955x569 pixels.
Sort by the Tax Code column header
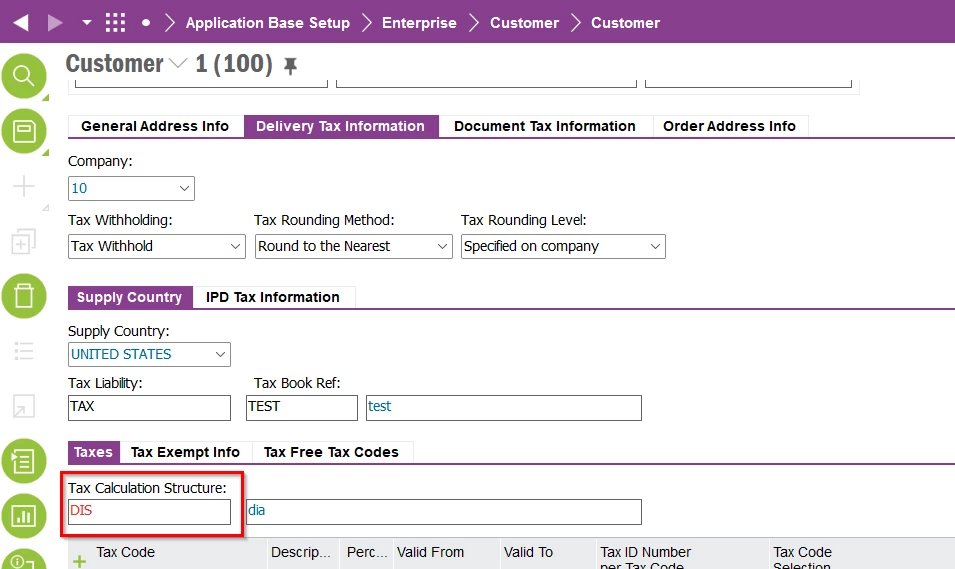pos(125,552)
